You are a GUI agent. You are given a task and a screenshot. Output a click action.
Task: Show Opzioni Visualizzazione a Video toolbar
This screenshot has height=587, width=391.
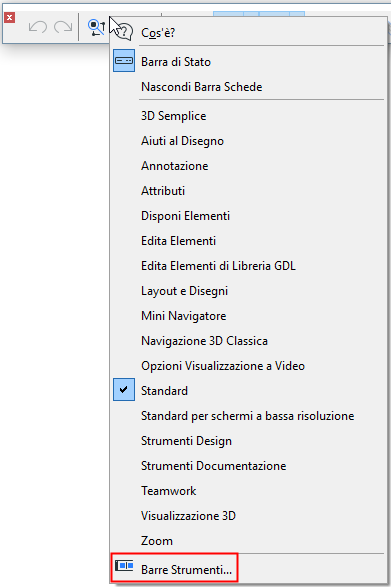pos(249,366)
